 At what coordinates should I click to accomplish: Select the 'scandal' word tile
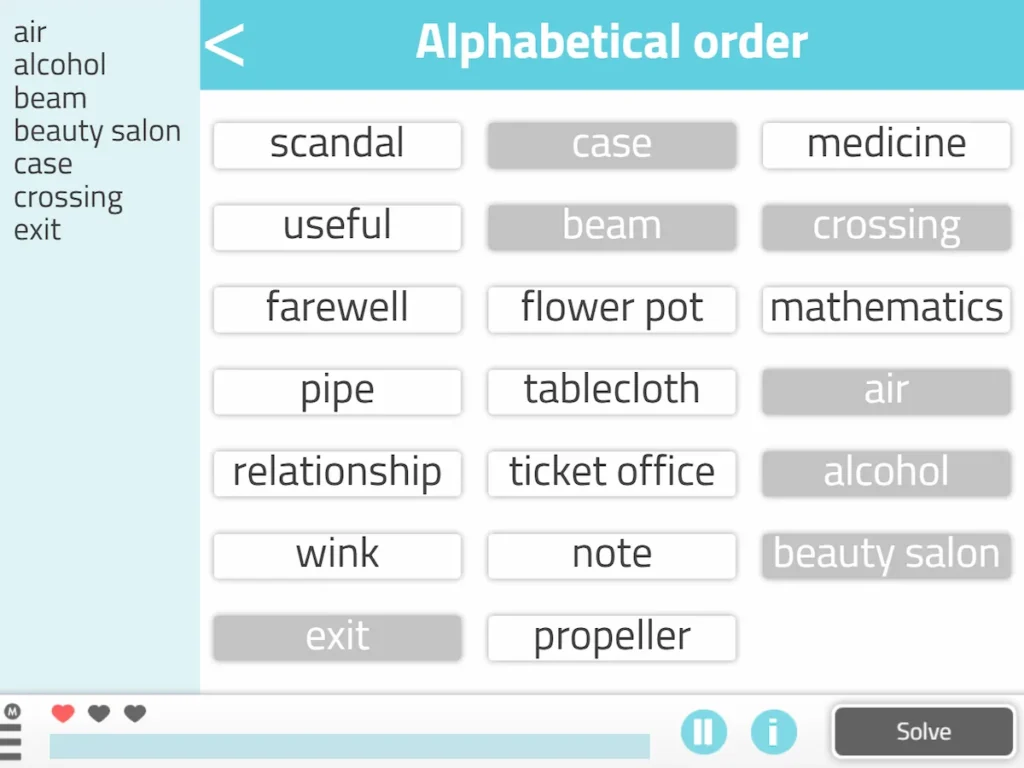tap(337, 144)
